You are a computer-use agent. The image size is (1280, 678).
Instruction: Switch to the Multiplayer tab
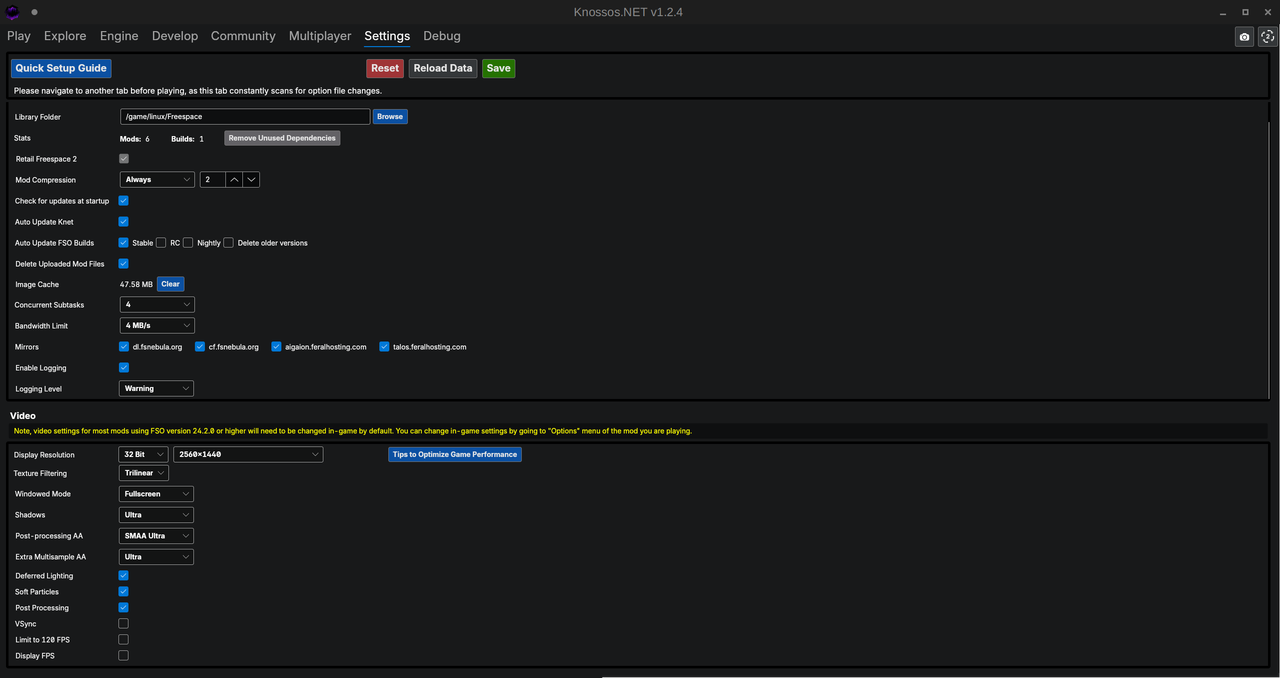point(320,36)
